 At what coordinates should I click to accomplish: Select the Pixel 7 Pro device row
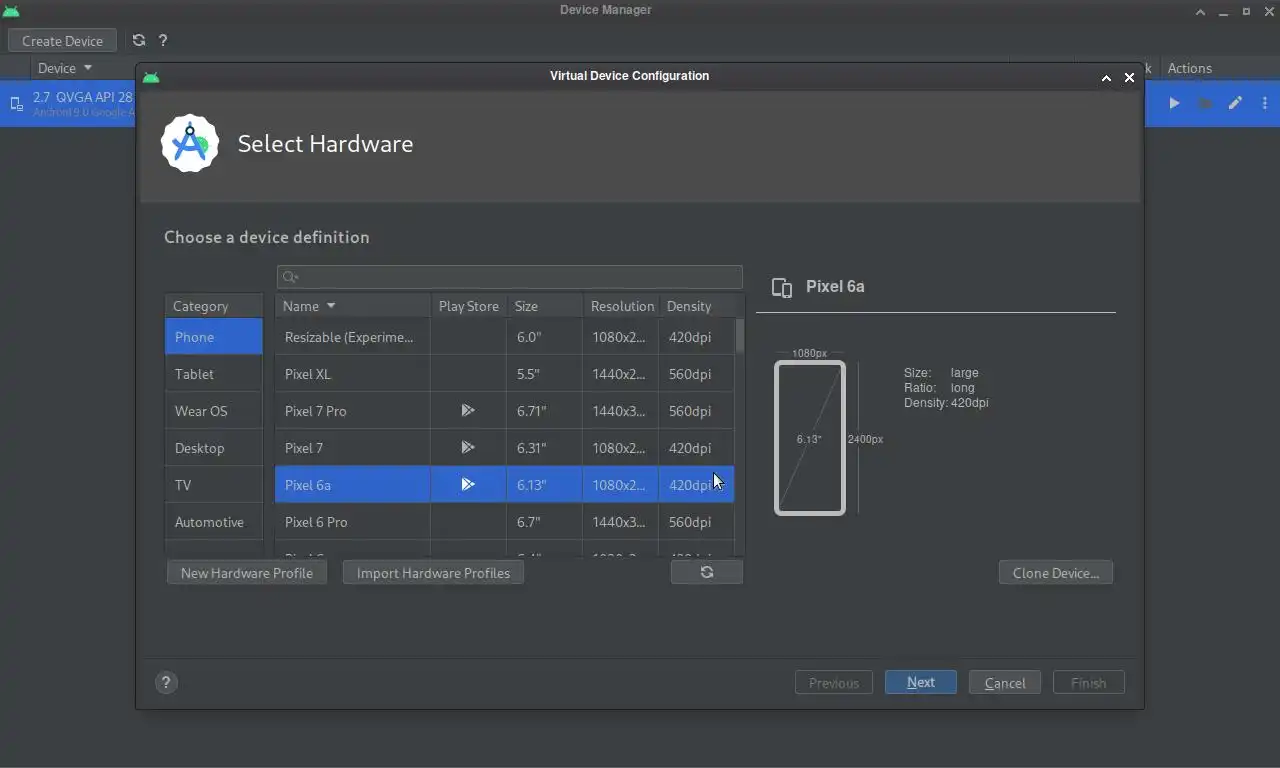tap(504, 411)
